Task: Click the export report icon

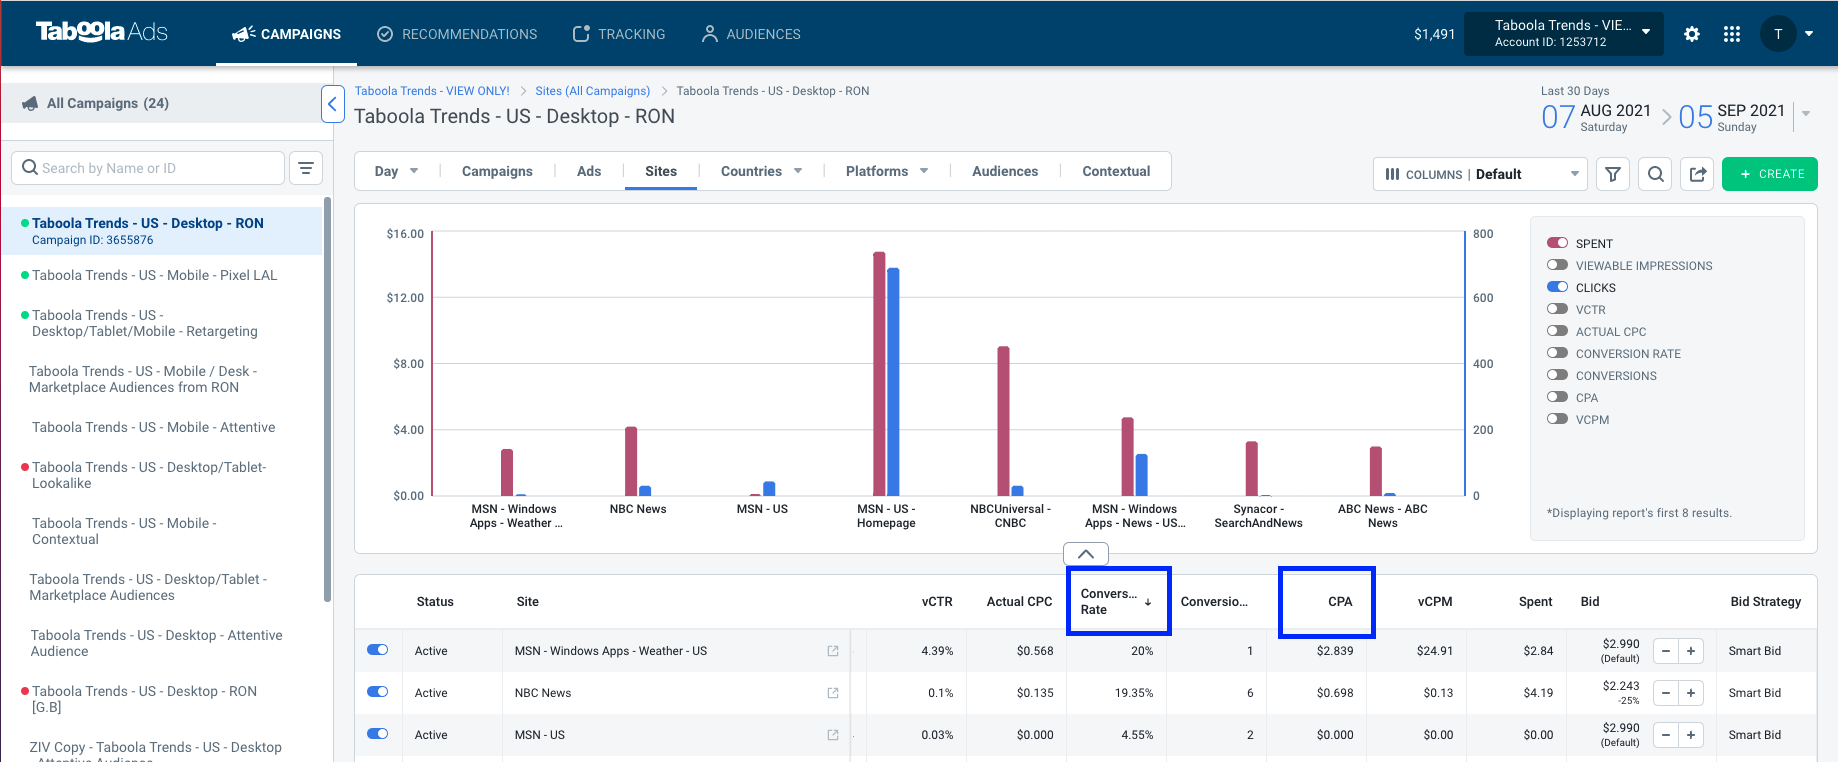Action: click(1698, 174)
